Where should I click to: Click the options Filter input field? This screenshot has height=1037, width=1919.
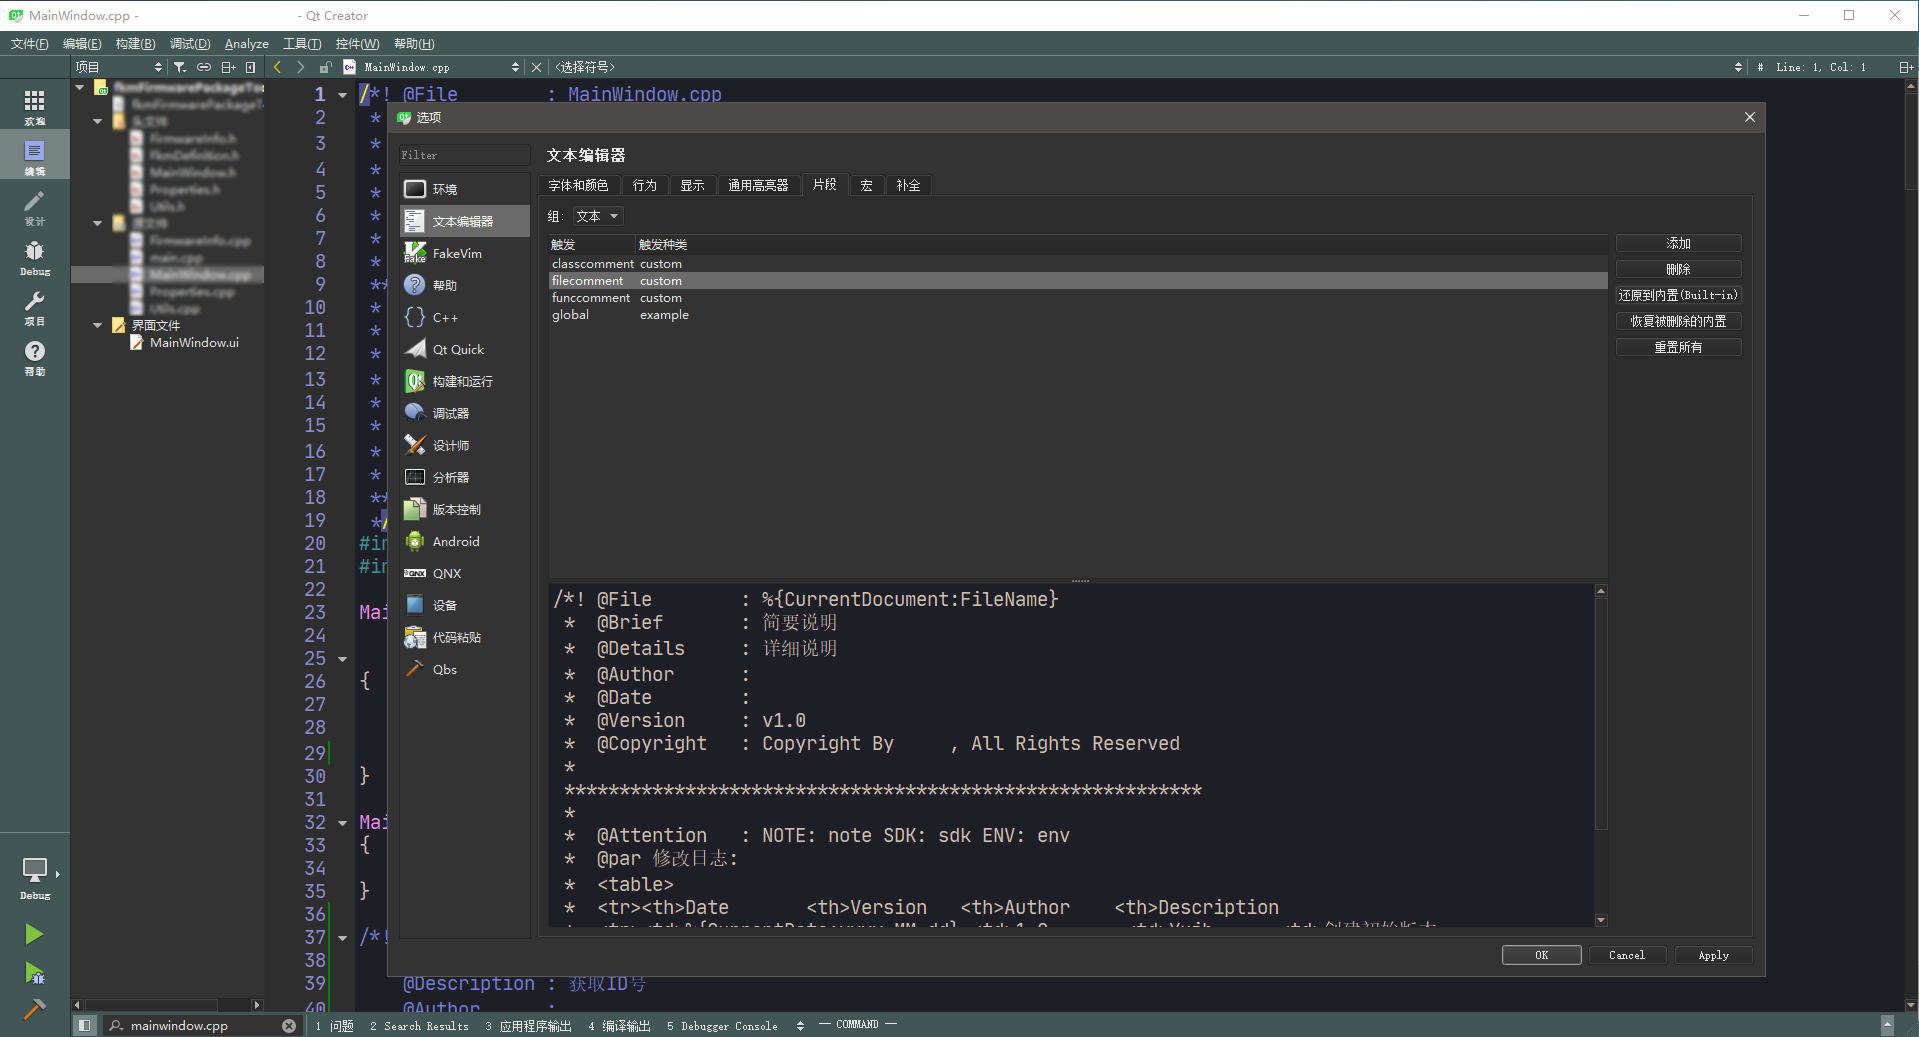point(464,155)
